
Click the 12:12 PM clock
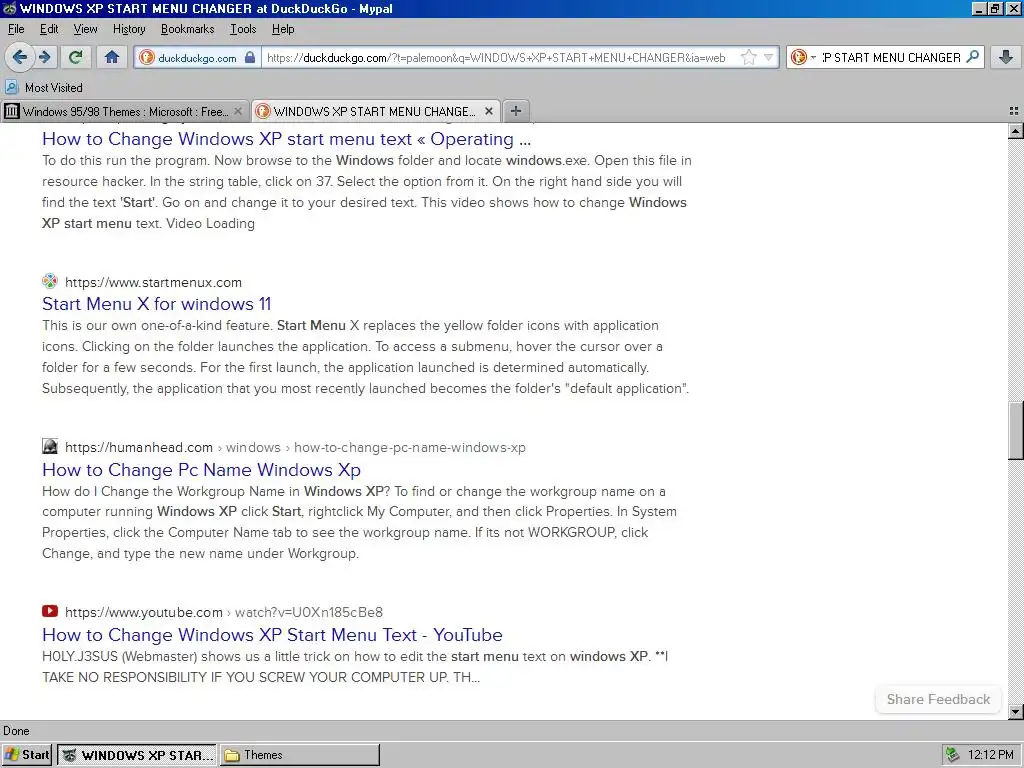991,755
